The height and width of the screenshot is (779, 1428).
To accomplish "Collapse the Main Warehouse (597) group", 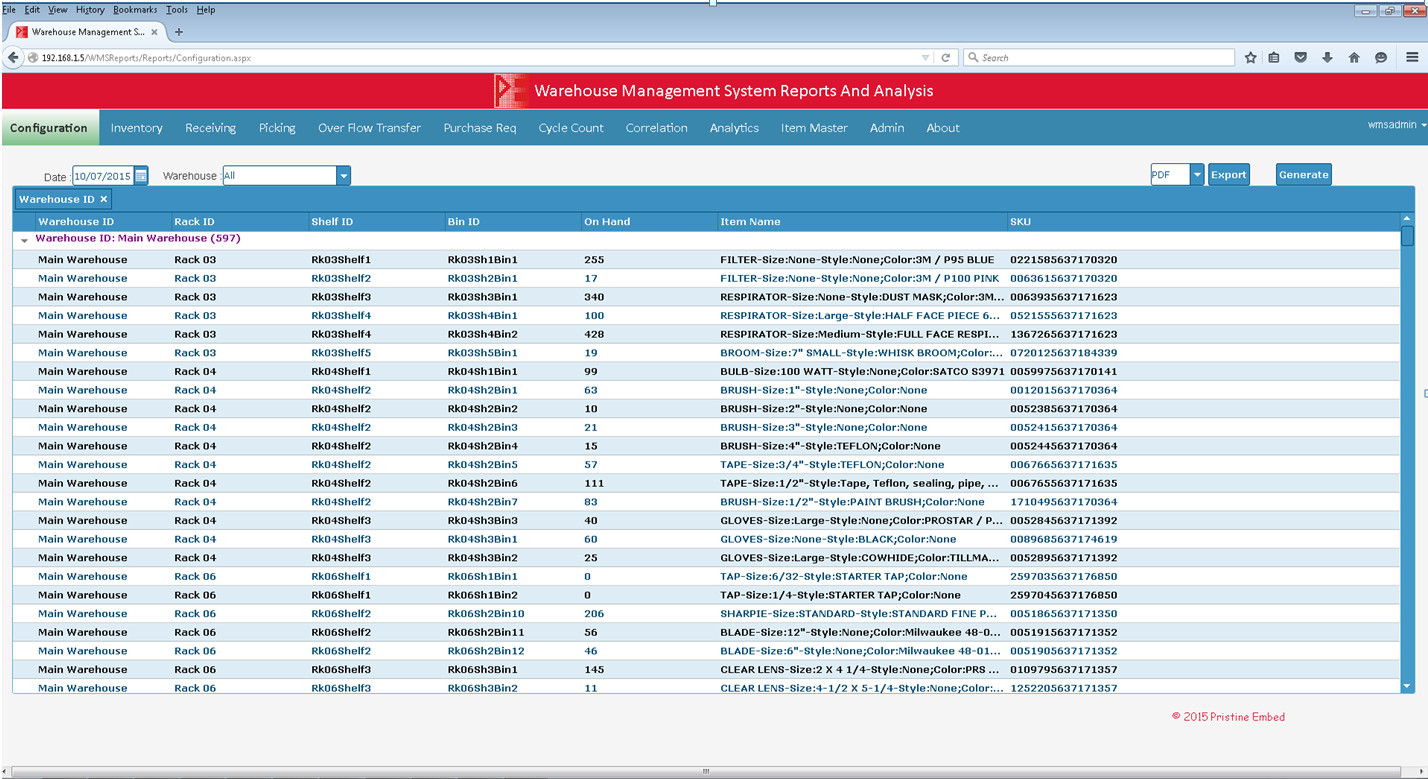I will (24, 240).
